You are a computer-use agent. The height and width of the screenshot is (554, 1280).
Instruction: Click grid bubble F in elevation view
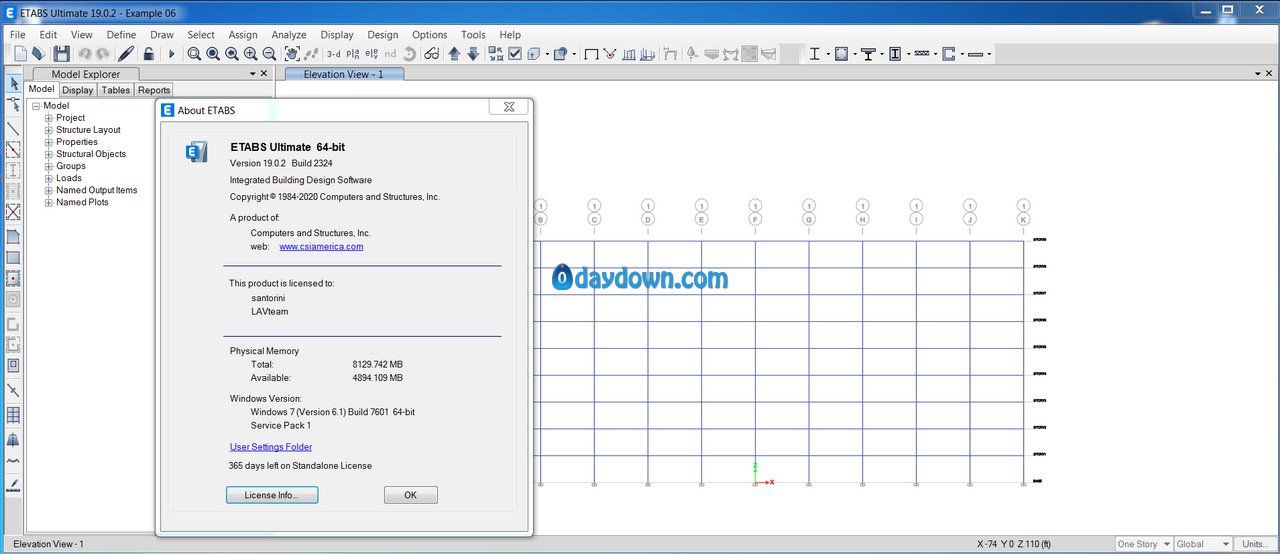755,219
